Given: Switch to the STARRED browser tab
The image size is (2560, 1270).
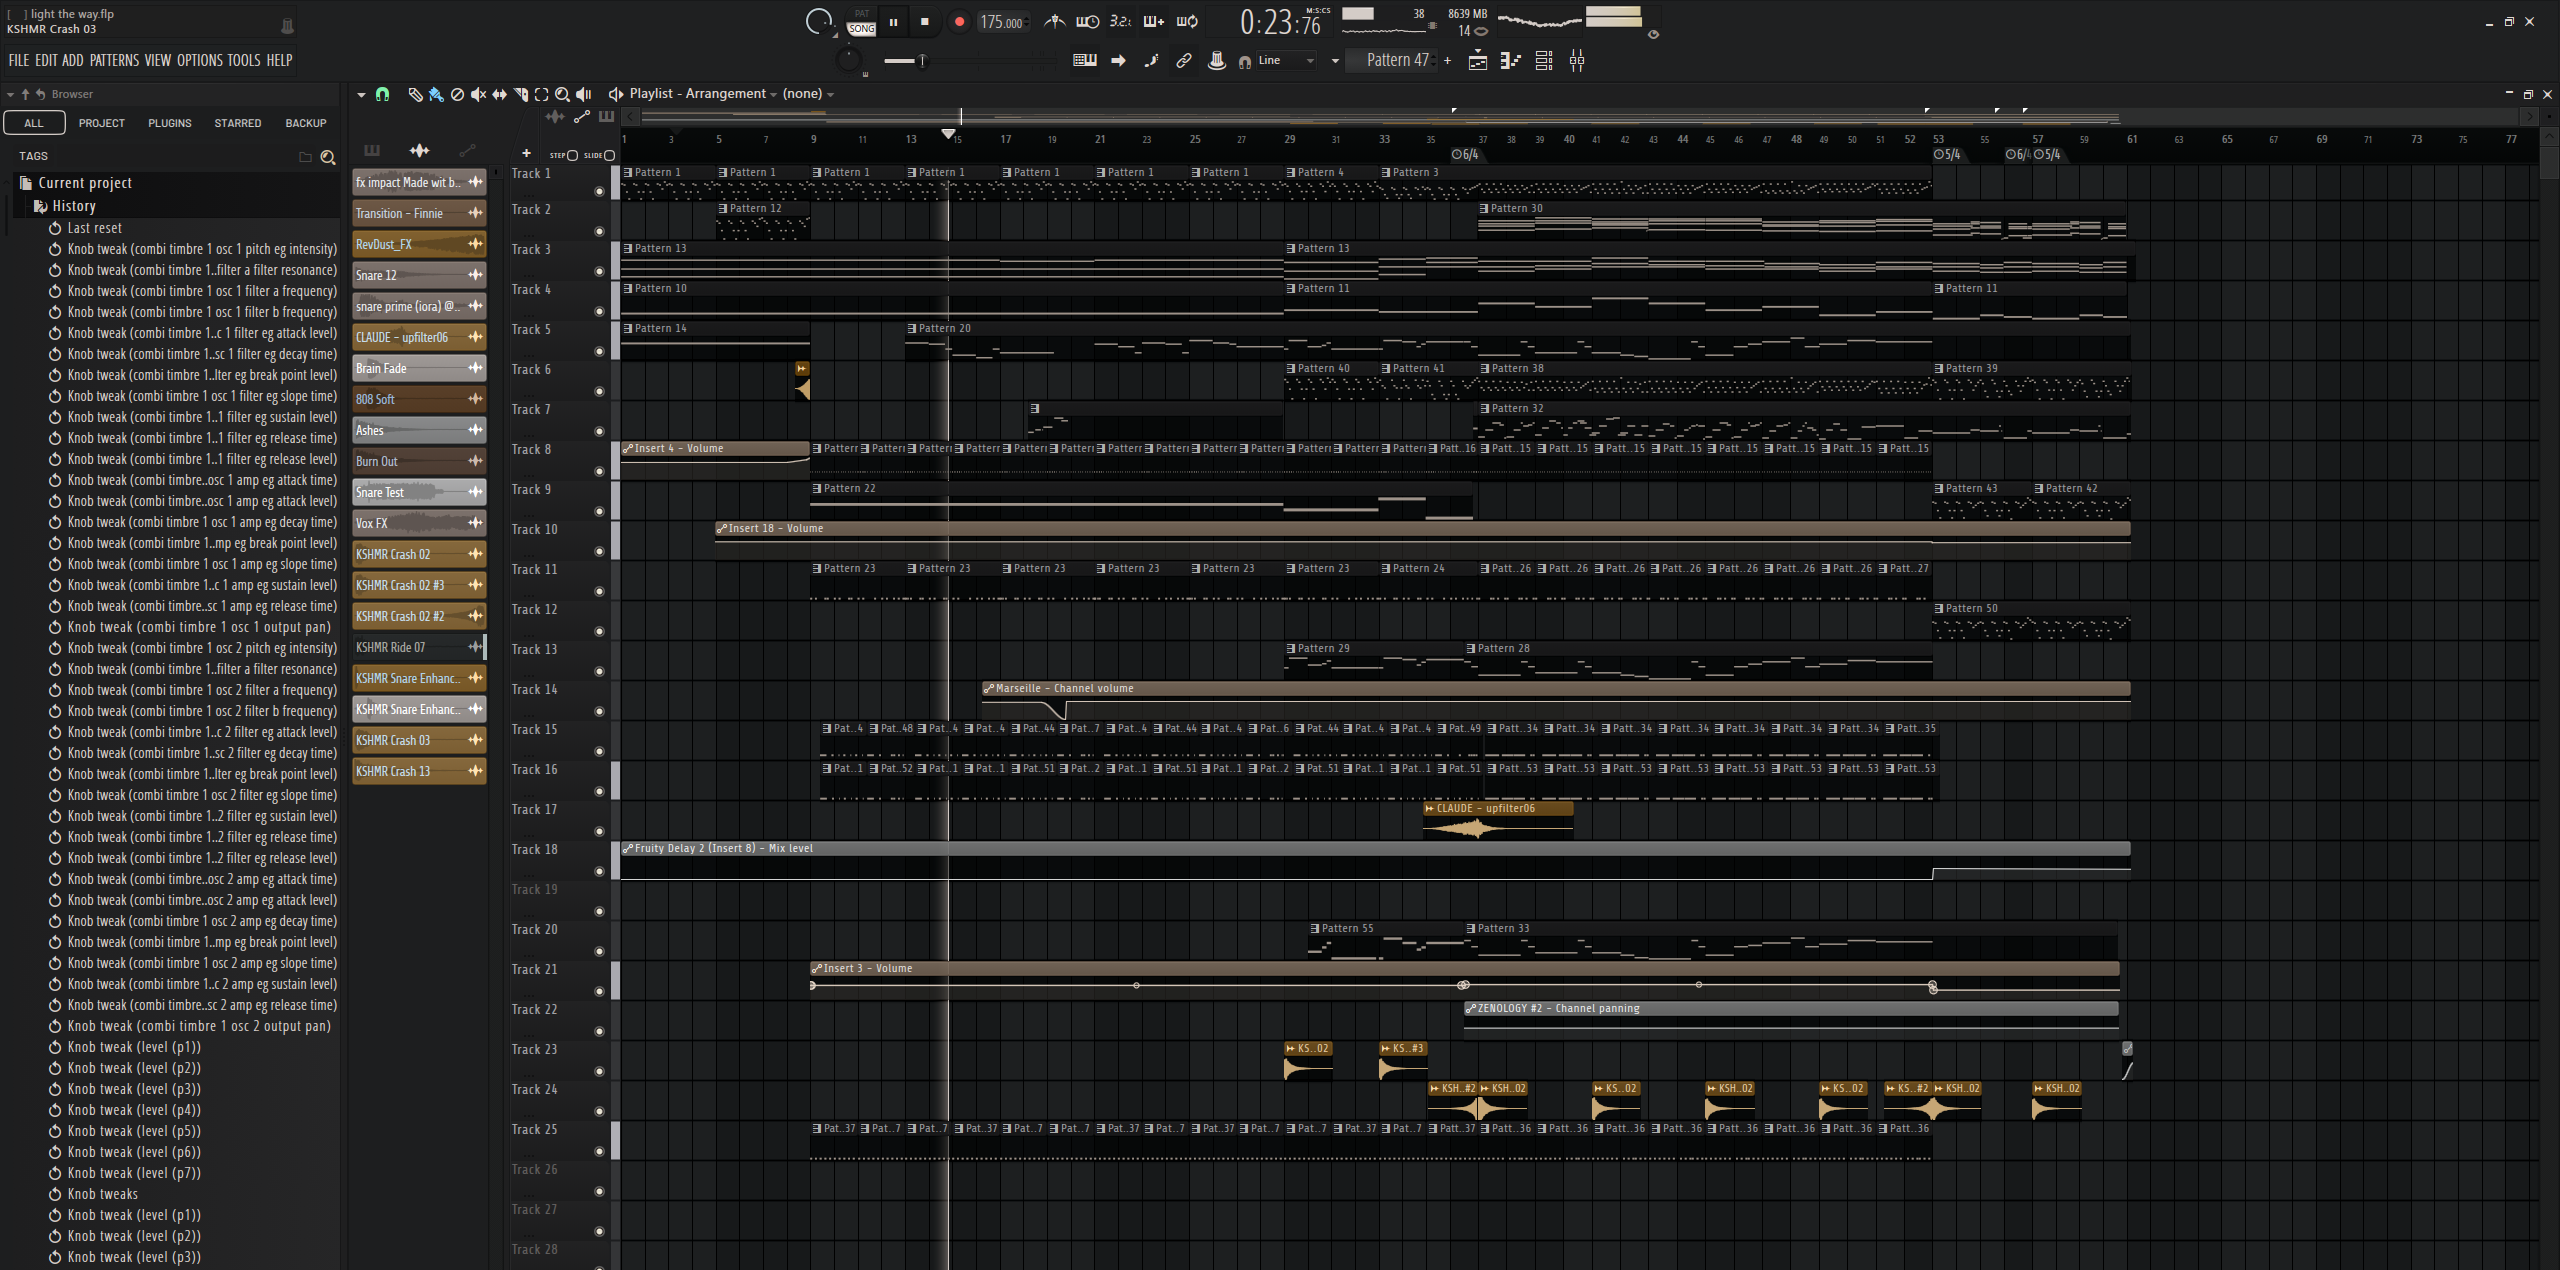Looking at the screenshot, I should [238, 123].
